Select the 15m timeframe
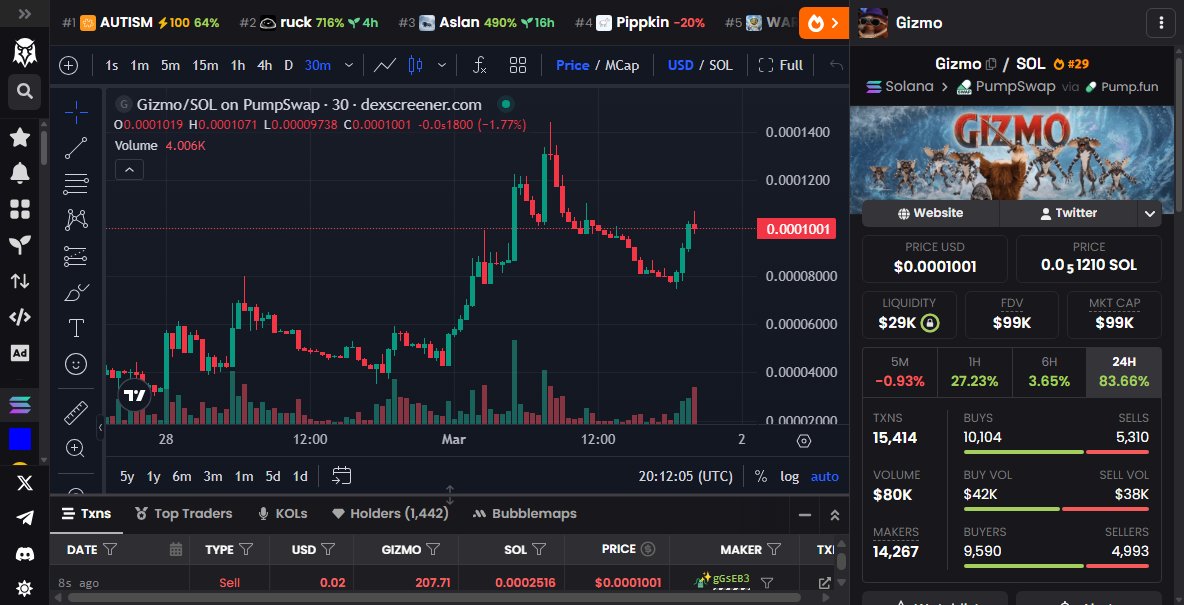 pos(205,65)
